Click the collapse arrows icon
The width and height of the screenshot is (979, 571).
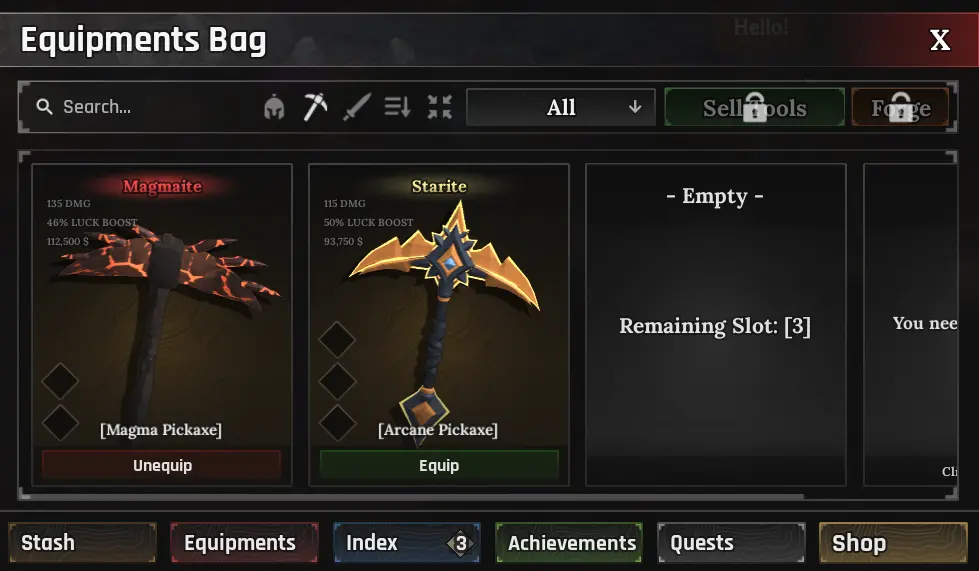coord(440,107)
